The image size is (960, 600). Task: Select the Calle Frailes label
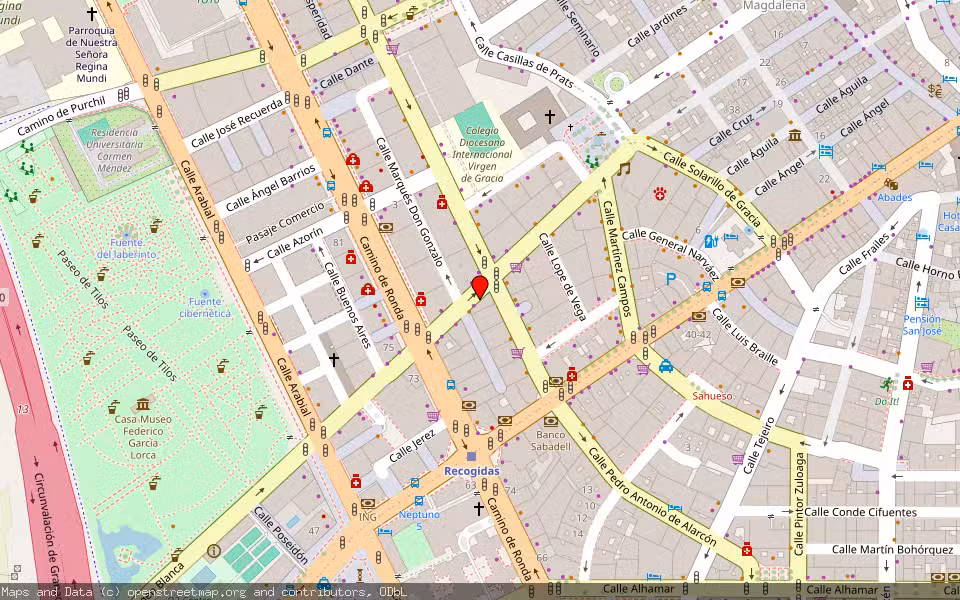tap(864, 253)
